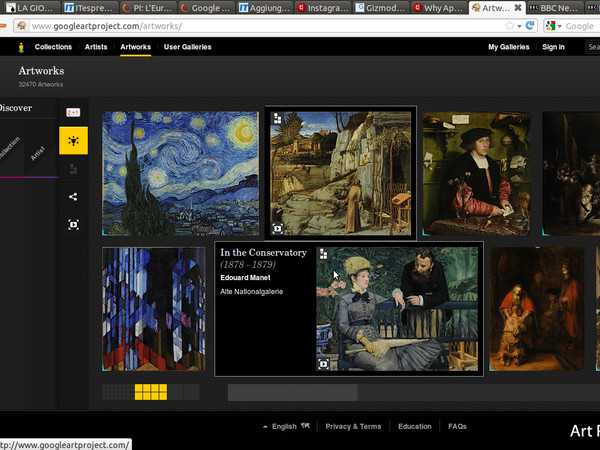Filter by the Collection tab in Discover
The width and height of the screenshot is (600, 450).
point(10,149)
